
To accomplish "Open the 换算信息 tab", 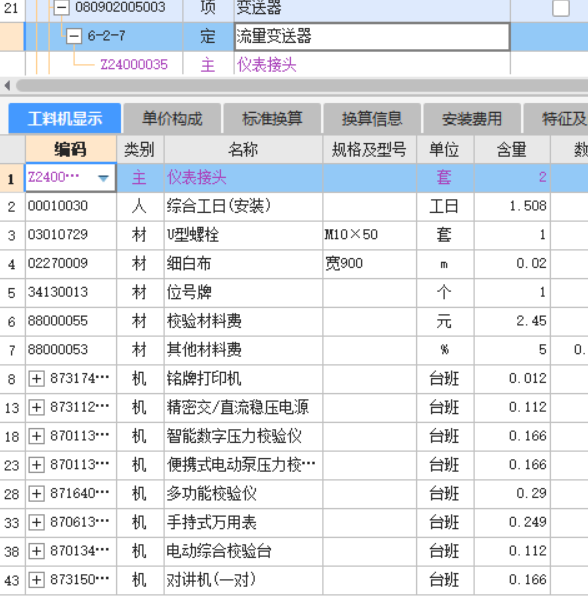I will (372, 118).
